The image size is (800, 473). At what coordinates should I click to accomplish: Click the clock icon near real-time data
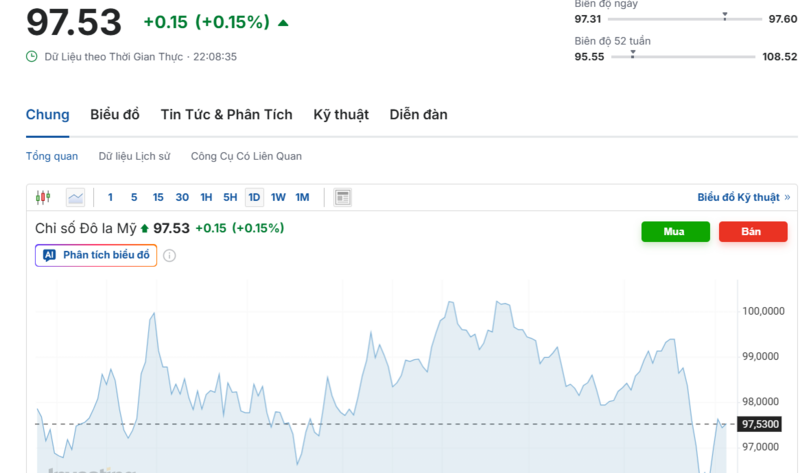click(x=32, y=57)
